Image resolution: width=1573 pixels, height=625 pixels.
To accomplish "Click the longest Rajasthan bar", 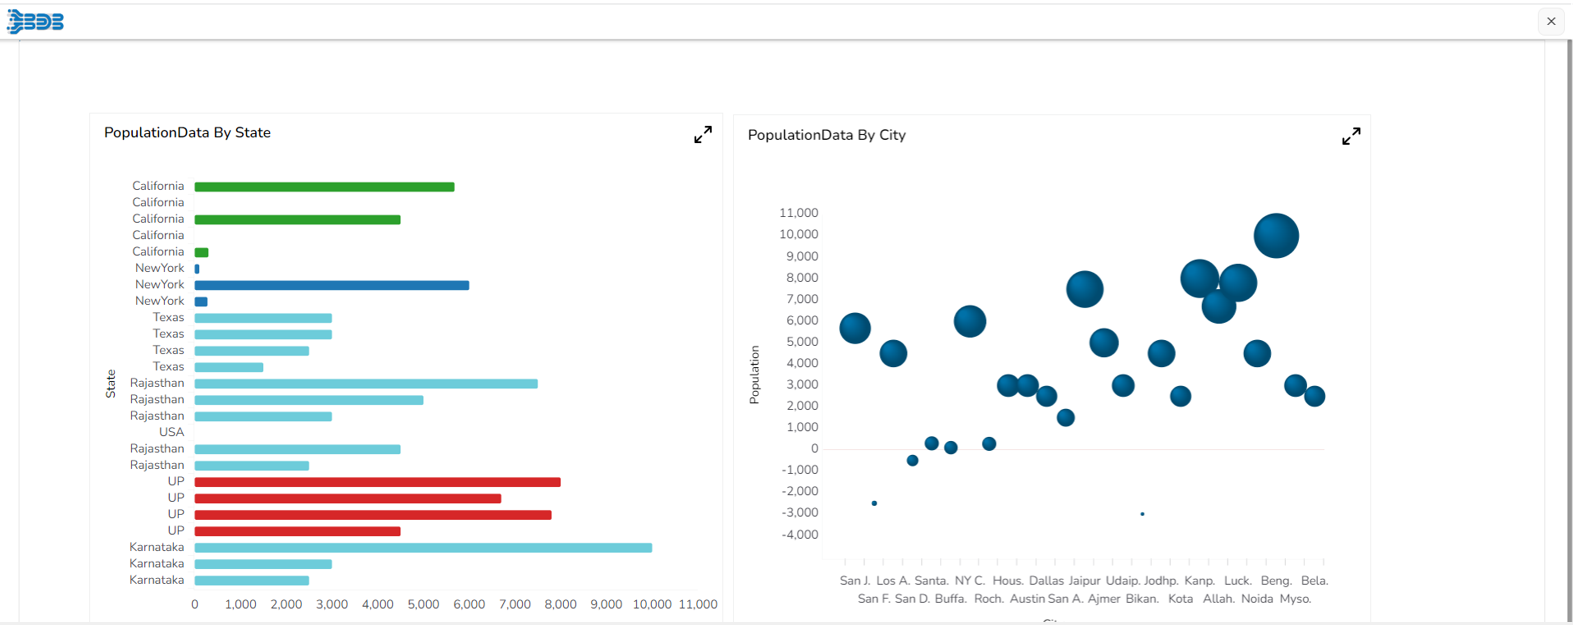I will click(366, 384).
